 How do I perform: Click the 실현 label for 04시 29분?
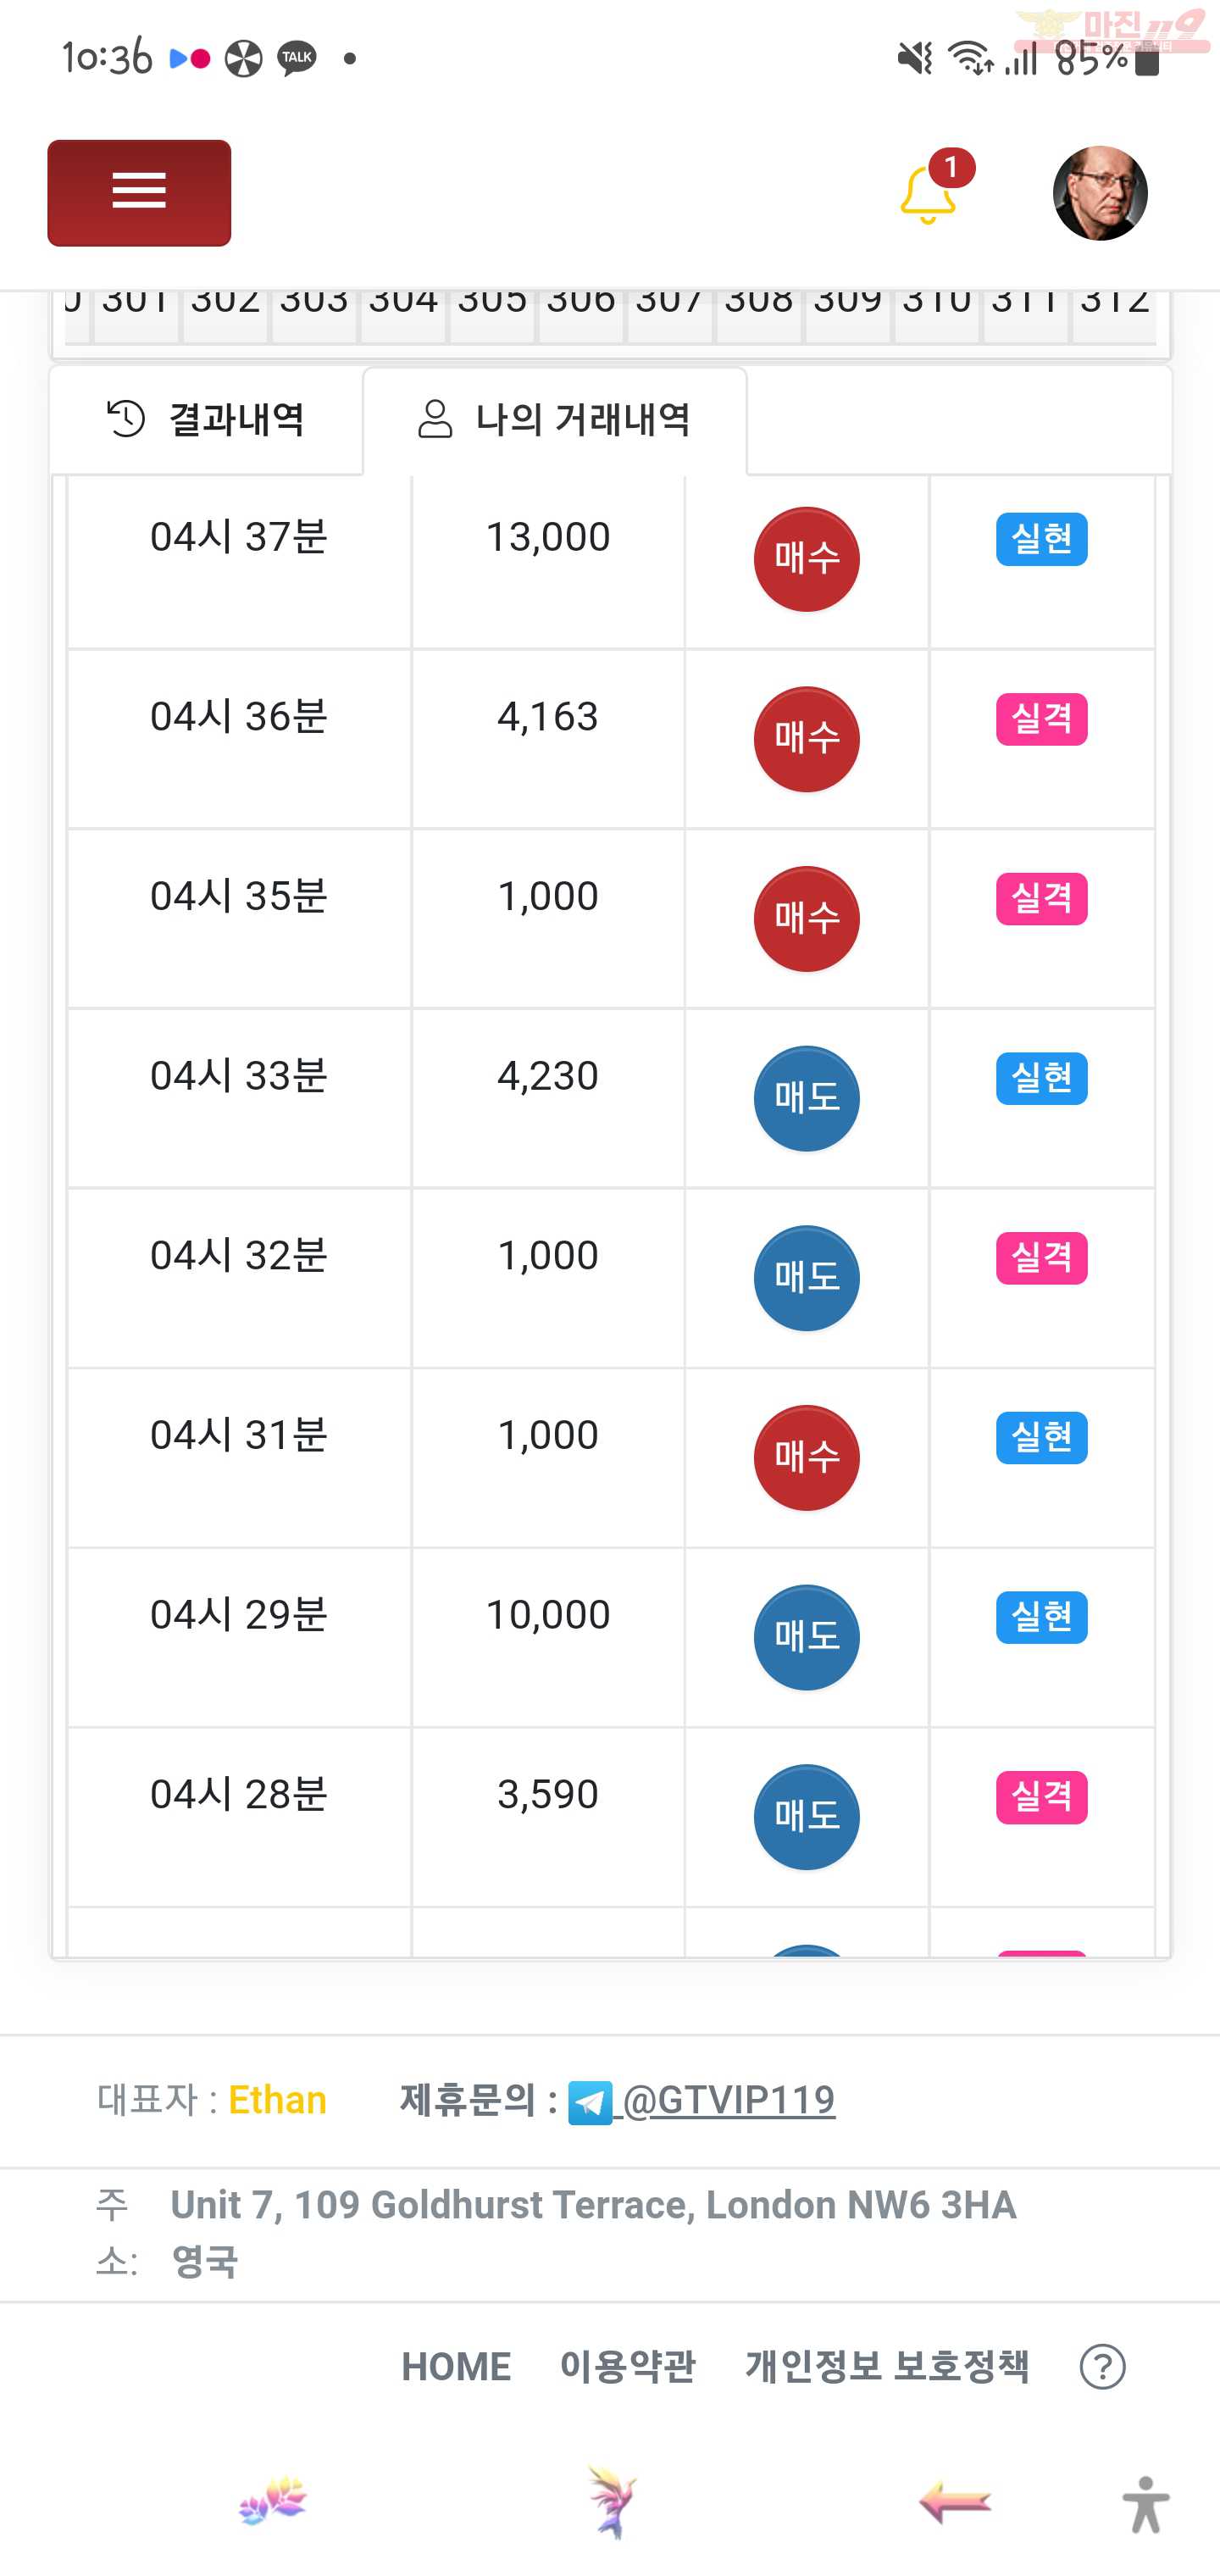coord(1041,1617)
